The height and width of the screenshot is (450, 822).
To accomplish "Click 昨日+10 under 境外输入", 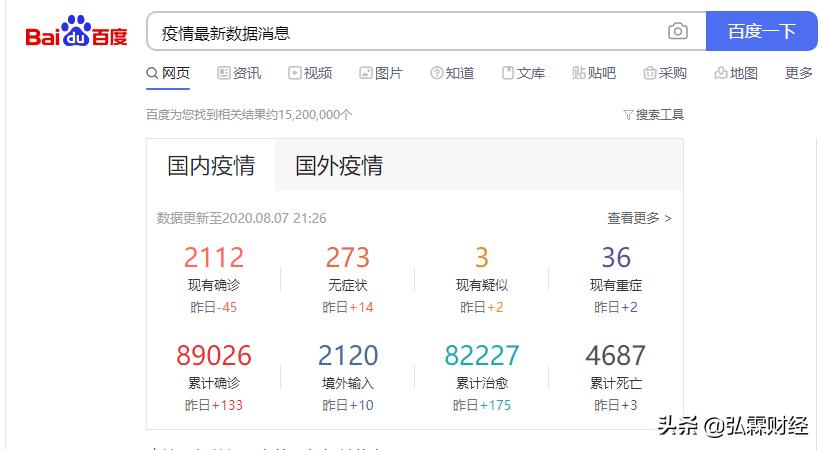I will [348, 405].
